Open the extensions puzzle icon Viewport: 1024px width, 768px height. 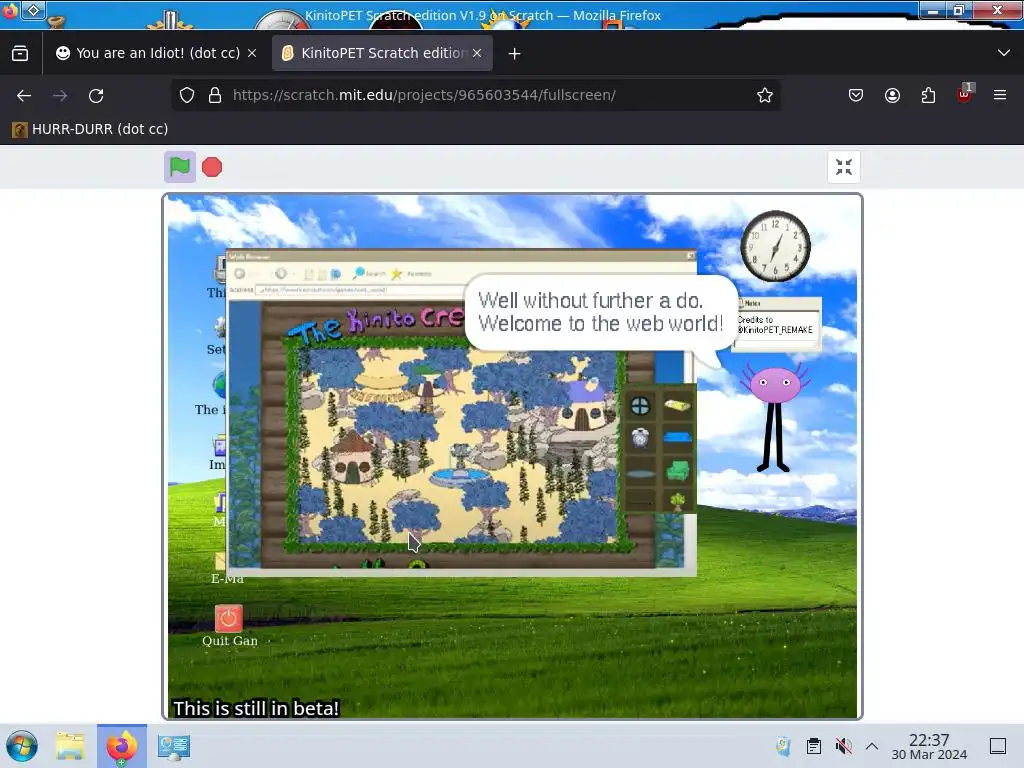pos(928,95)
